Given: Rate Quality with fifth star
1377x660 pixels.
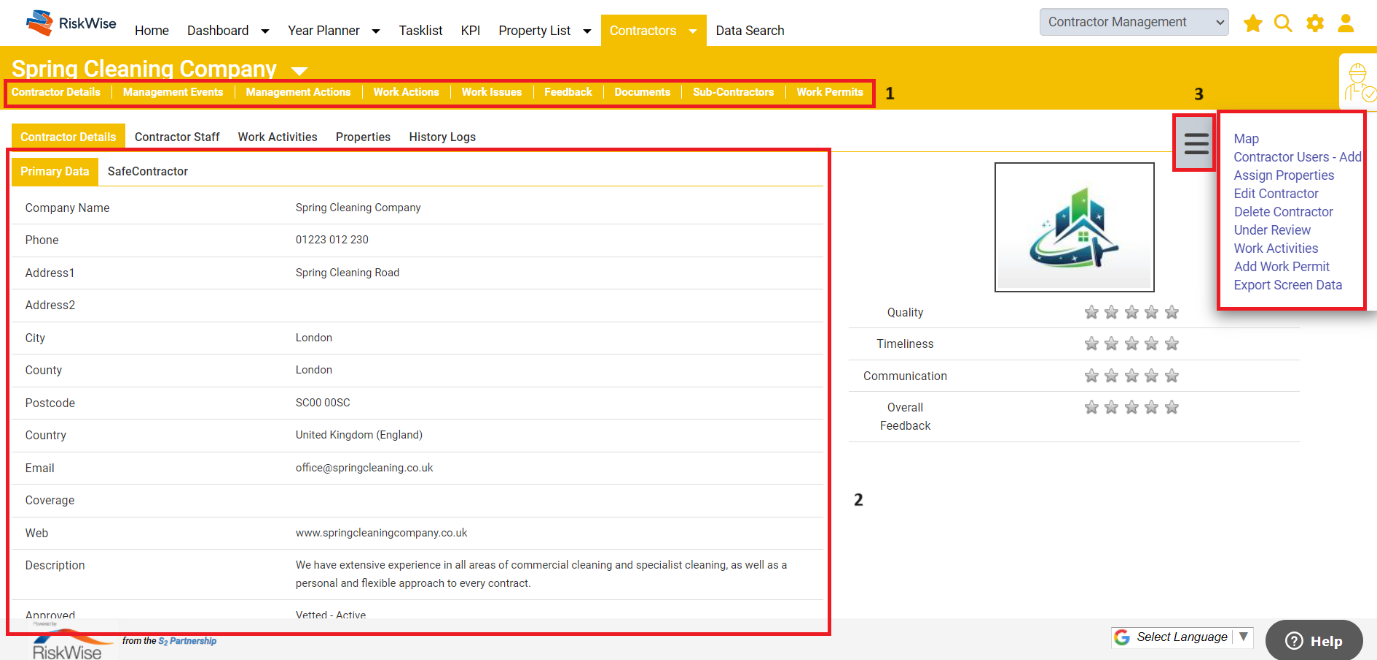Looking at the screenshot, I should coord(1172,312).
